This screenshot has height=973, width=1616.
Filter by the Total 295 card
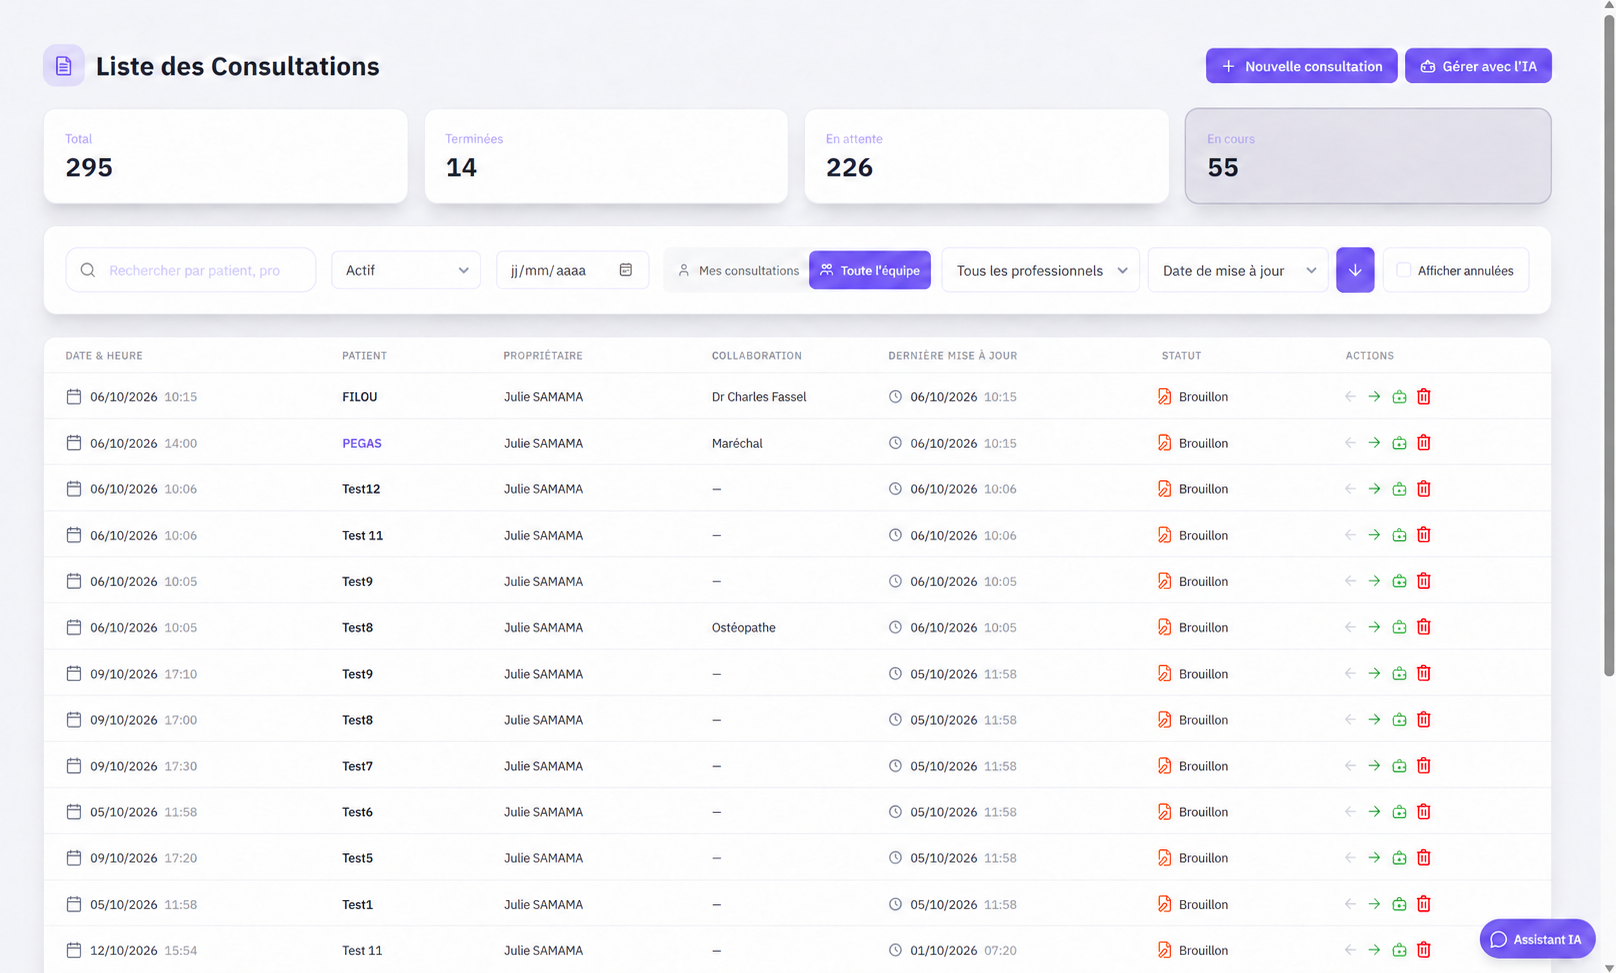point(226,156)
